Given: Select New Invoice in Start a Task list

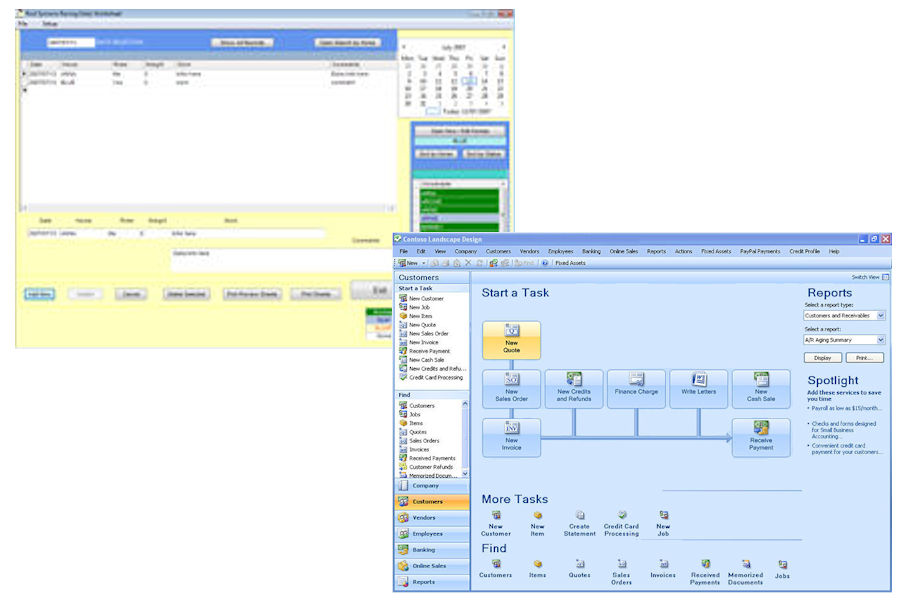Looking at the screenshot, I should [x=422, y=342].
